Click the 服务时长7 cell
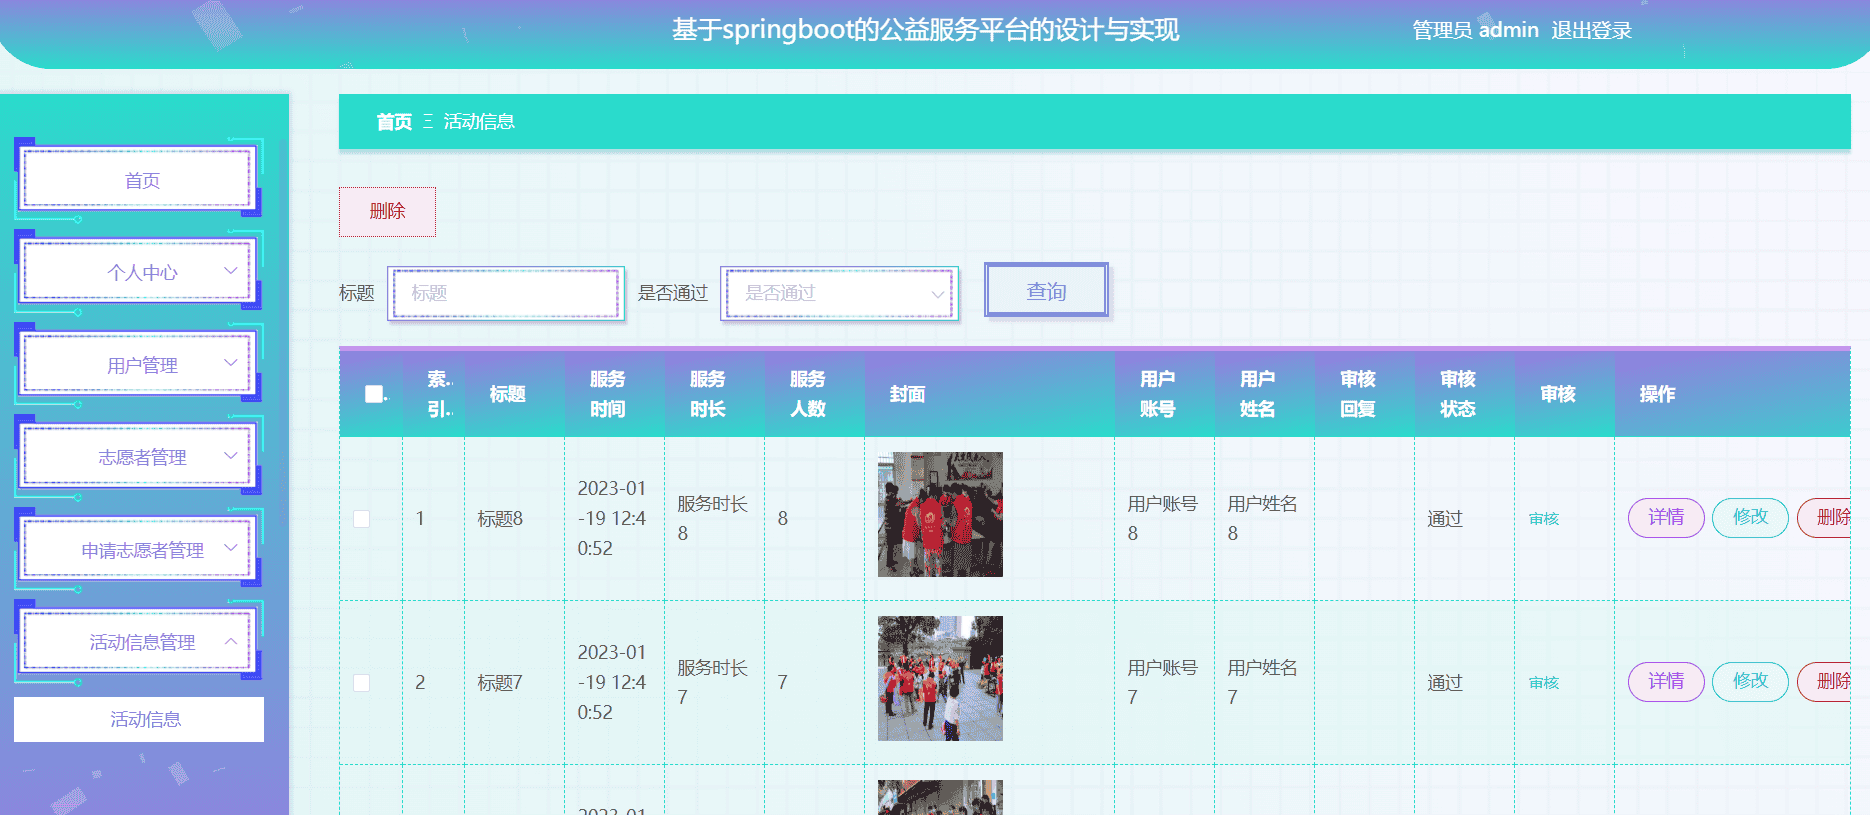Viewport: 1870px width, 815px height. 712,682
